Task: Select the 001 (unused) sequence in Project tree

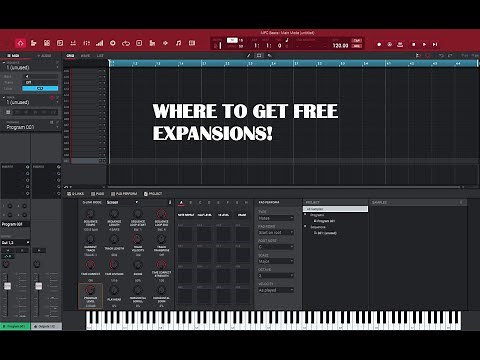Action: point(325,233)
